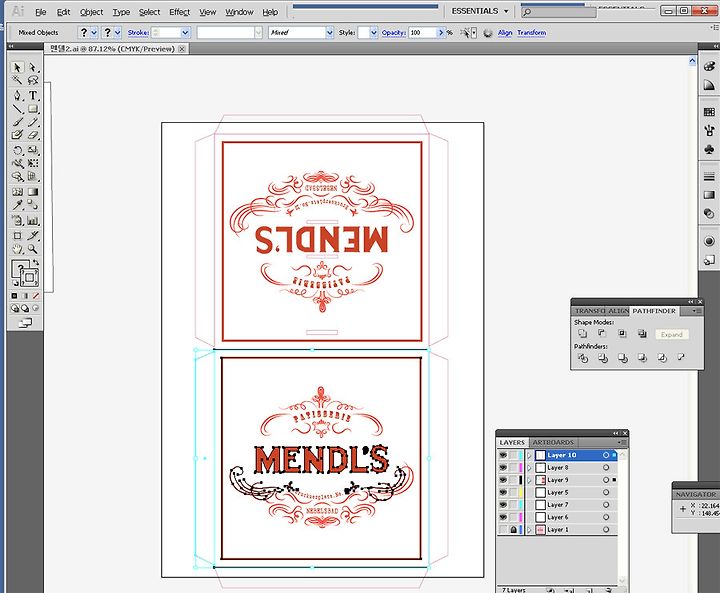Image resolution: width=720 pixels, height=593 pixels.
Task: Click the Unite shape mode icon
Action: coord(583,334)
